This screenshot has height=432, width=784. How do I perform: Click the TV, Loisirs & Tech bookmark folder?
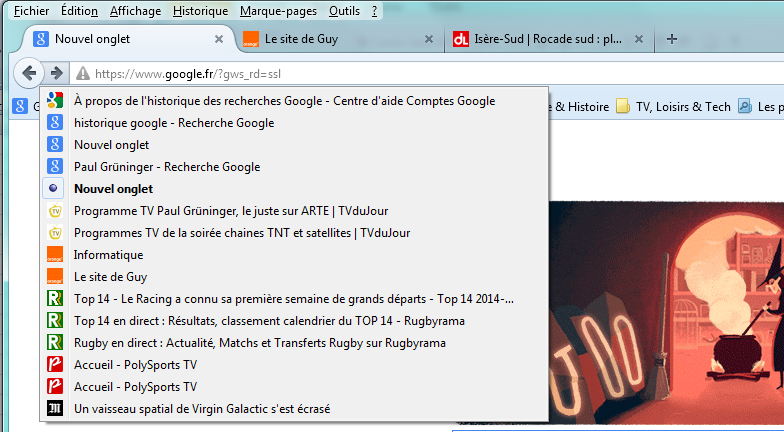point(673,106)
